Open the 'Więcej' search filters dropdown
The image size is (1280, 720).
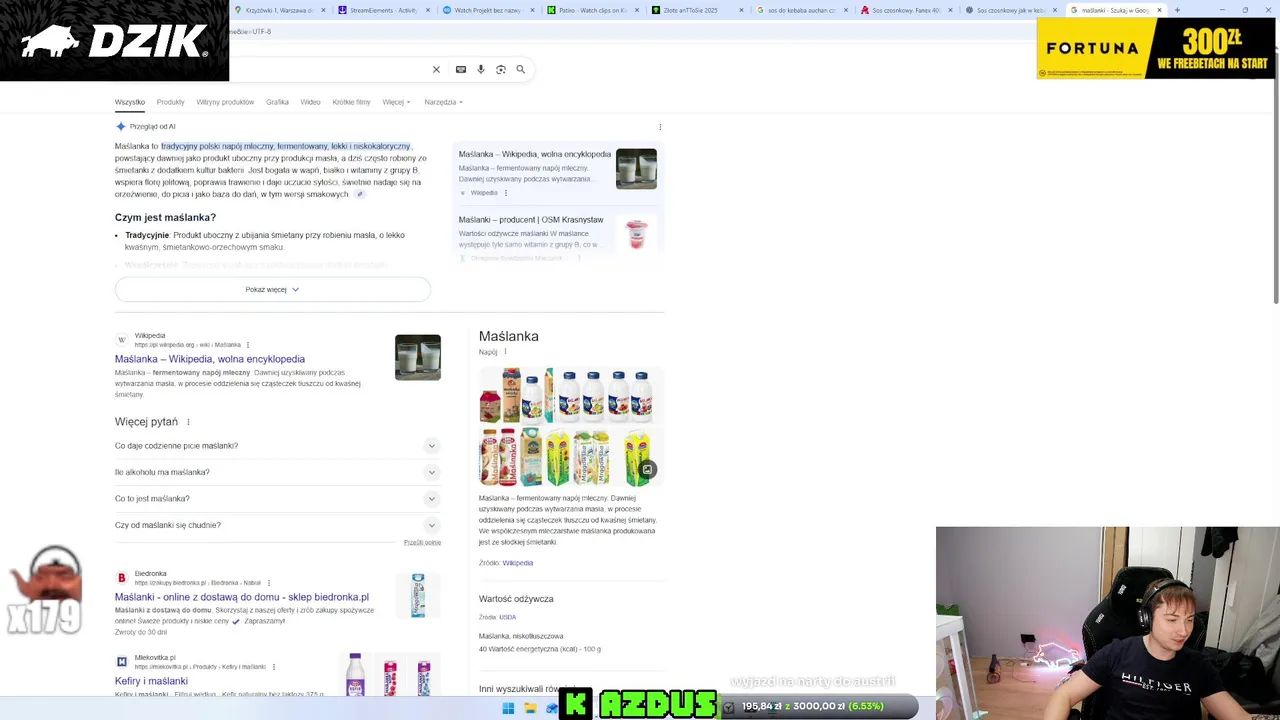coord(396,102)
